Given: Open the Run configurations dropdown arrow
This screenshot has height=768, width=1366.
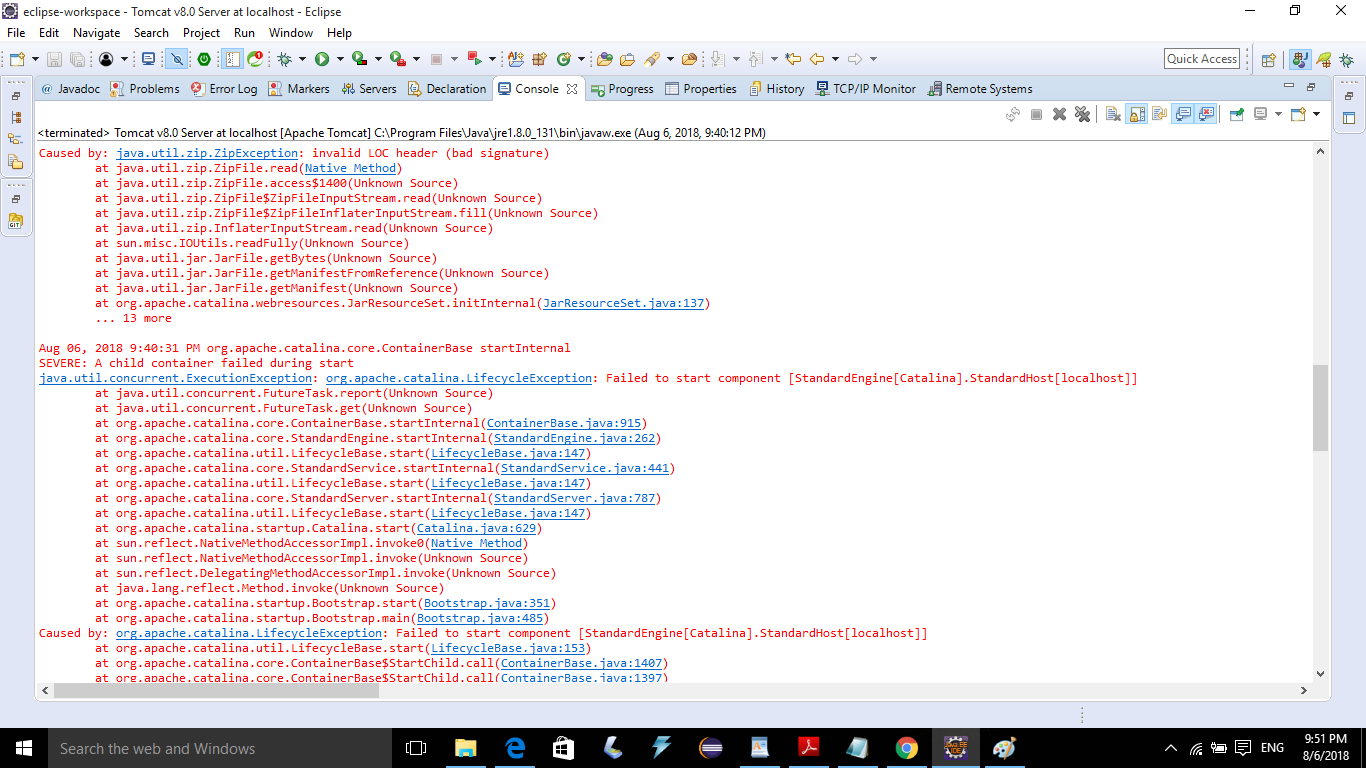Looking at the screenshot, I should (338, 58).
